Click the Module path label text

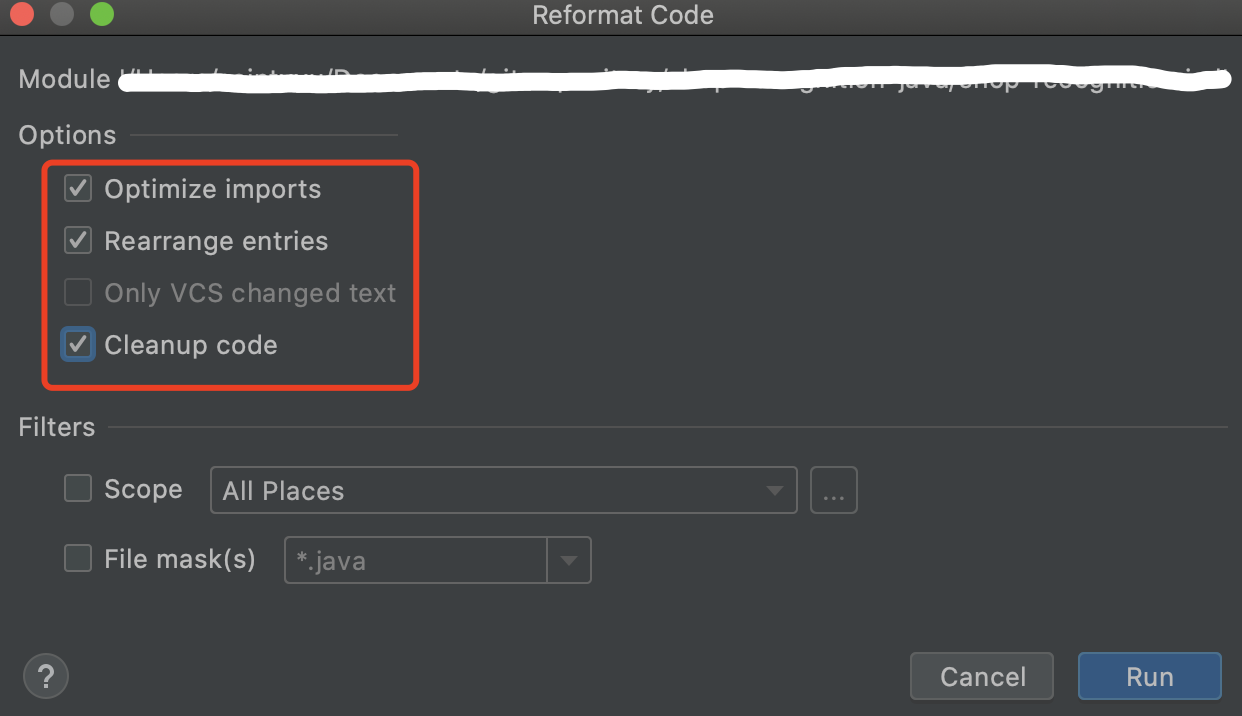point(64,79)
